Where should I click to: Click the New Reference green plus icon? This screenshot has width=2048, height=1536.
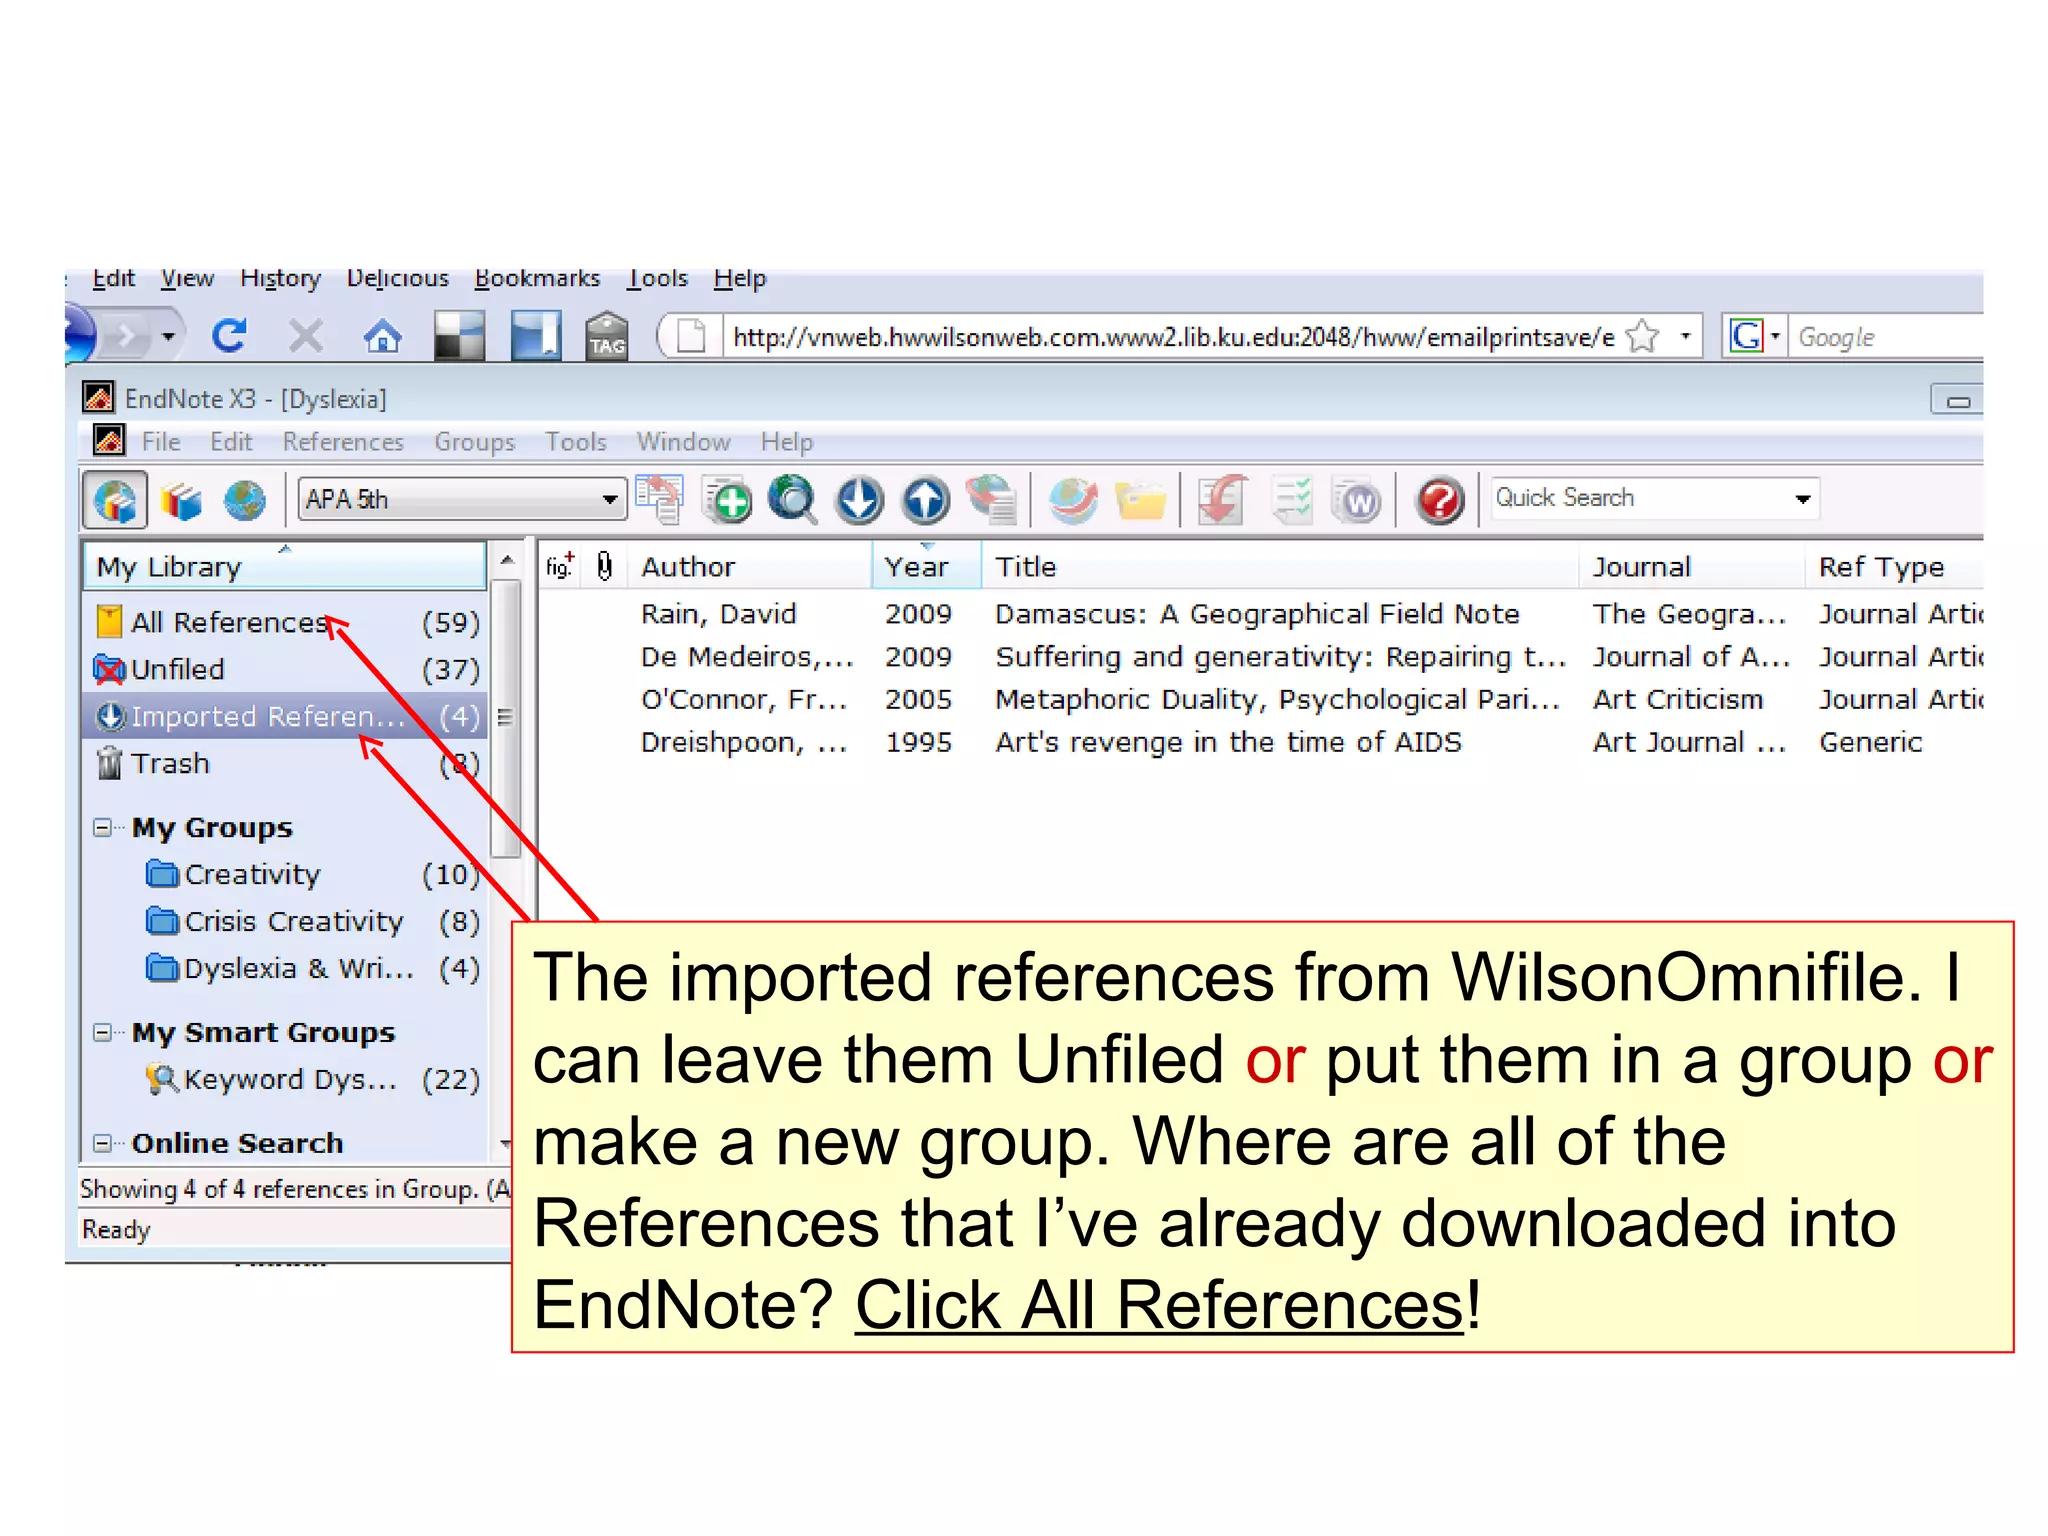[727, 500]
